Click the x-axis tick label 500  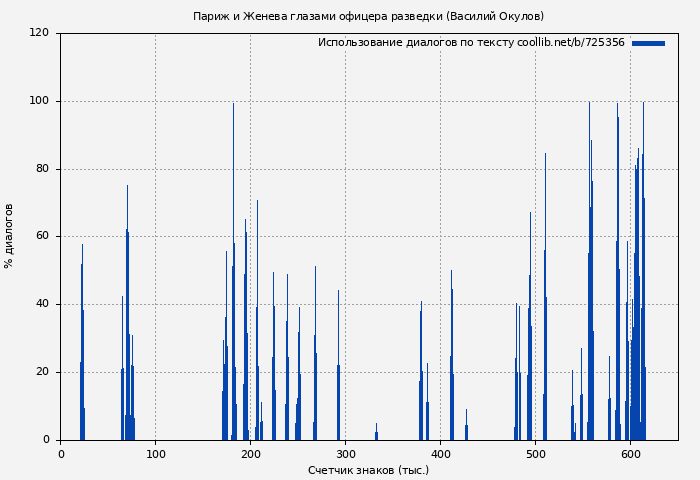[x=535, y=454]
